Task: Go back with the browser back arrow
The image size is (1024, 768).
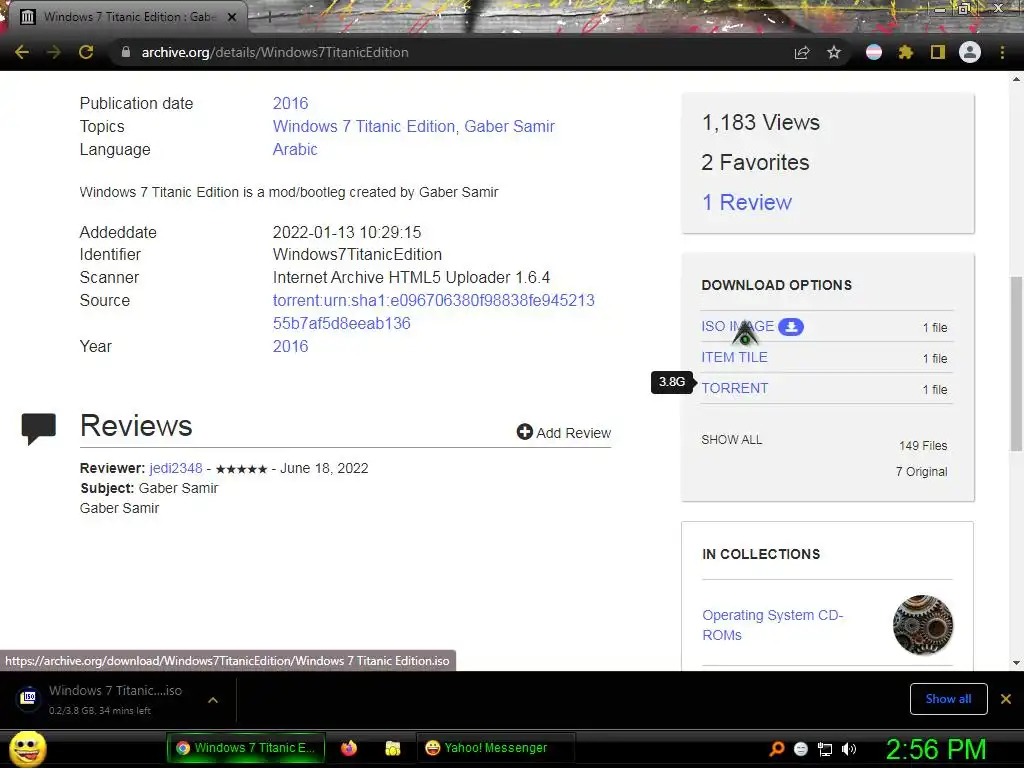Action: pos(22,52)
